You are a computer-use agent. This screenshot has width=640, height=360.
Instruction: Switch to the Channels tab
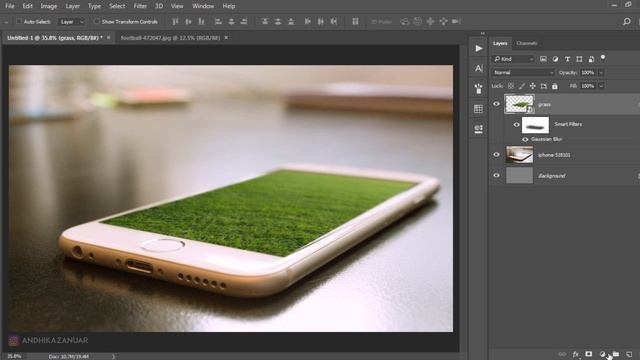point(527,43)
